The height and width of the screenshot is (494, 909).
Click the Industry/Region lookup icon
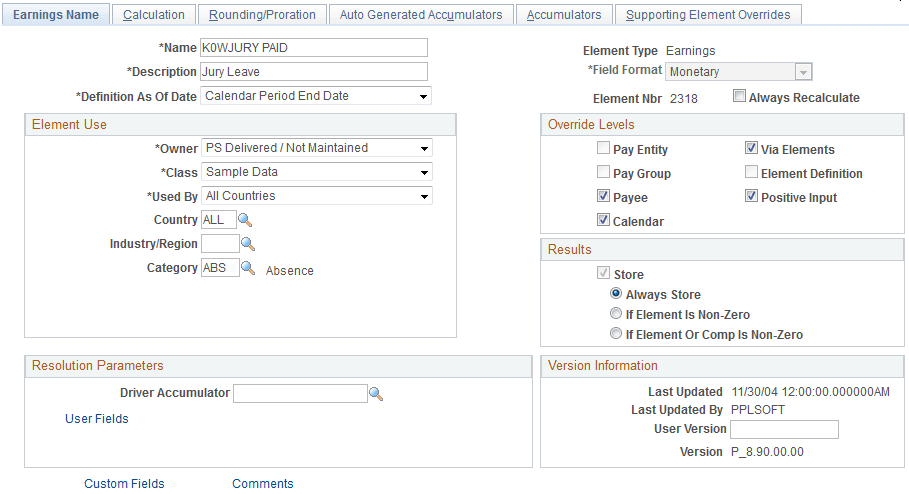249,244
